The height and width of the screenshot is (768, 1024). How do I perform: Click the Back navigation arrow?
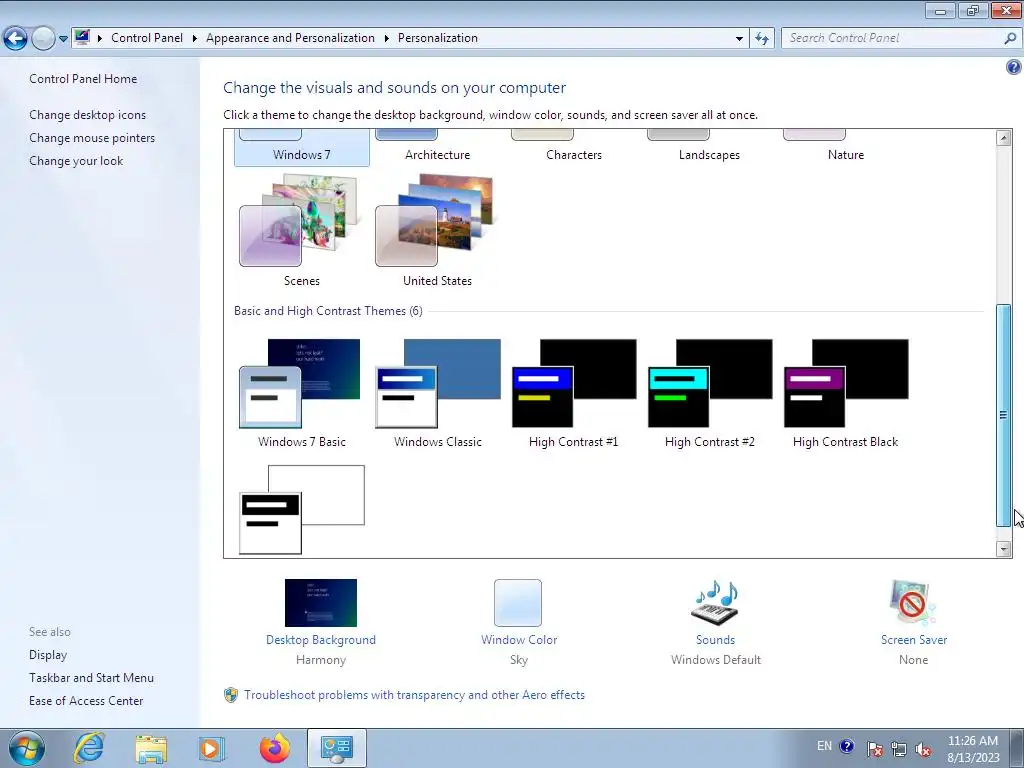[16, 38]
